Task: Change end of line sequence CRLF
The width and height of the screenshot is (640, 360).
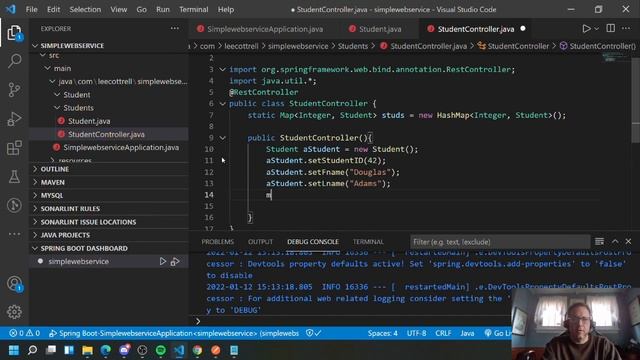Action: [x=443, y=333]
